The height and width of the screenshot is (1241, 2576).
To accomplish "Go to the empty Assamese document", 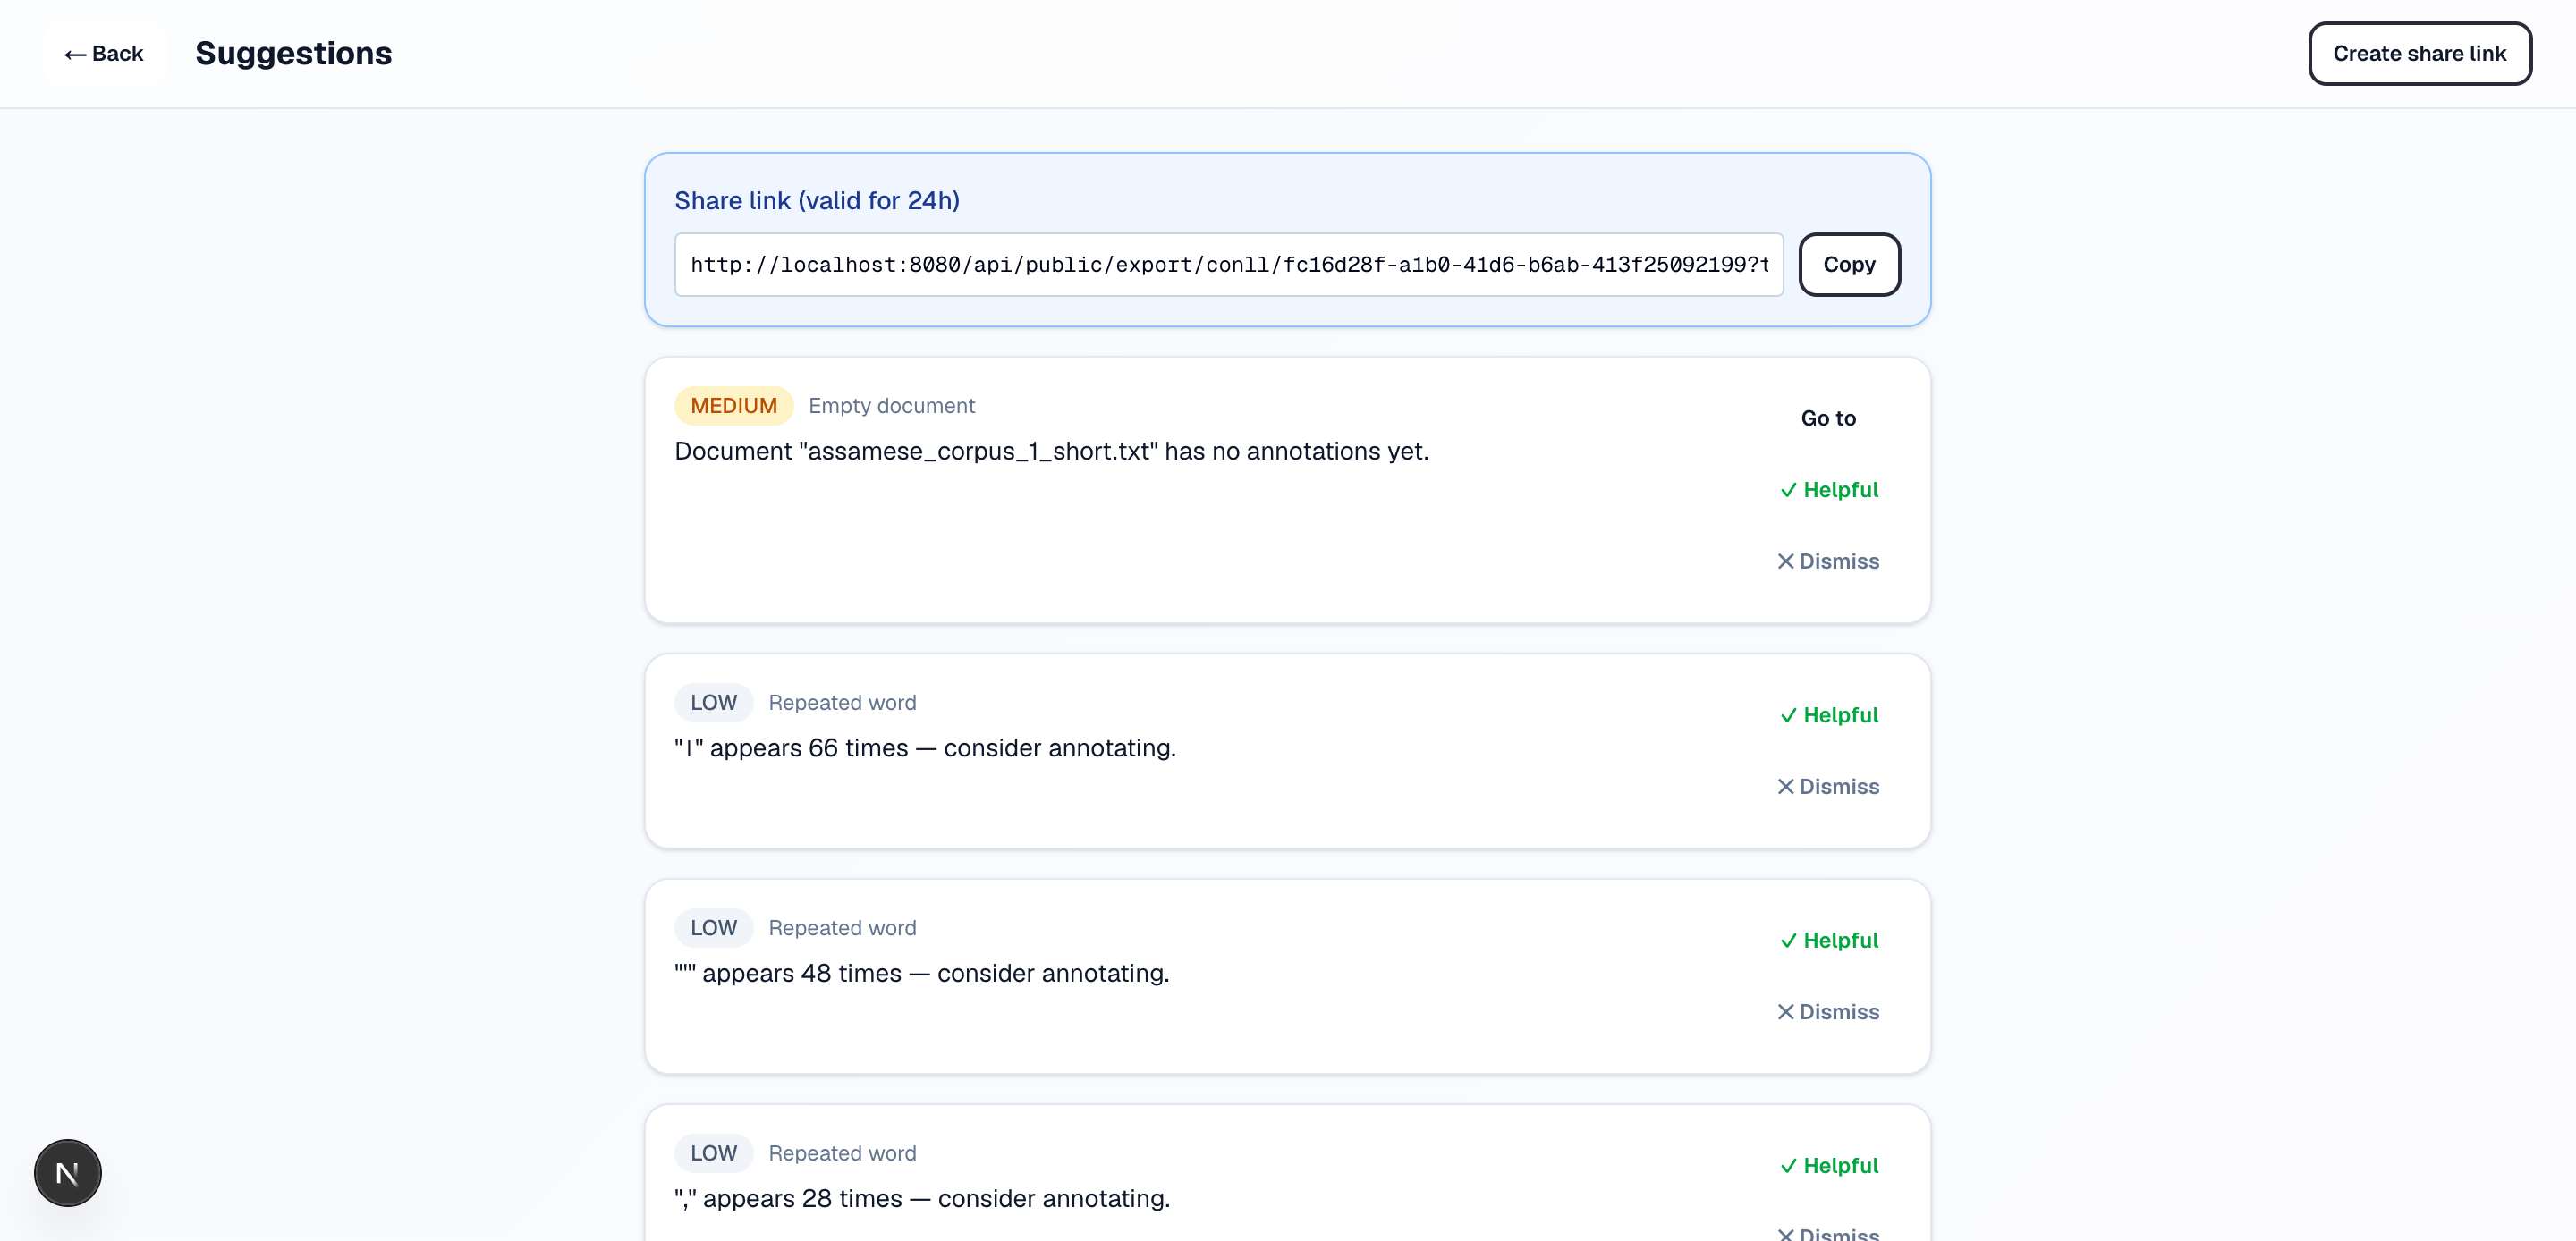I will (x=1828, y=418).
